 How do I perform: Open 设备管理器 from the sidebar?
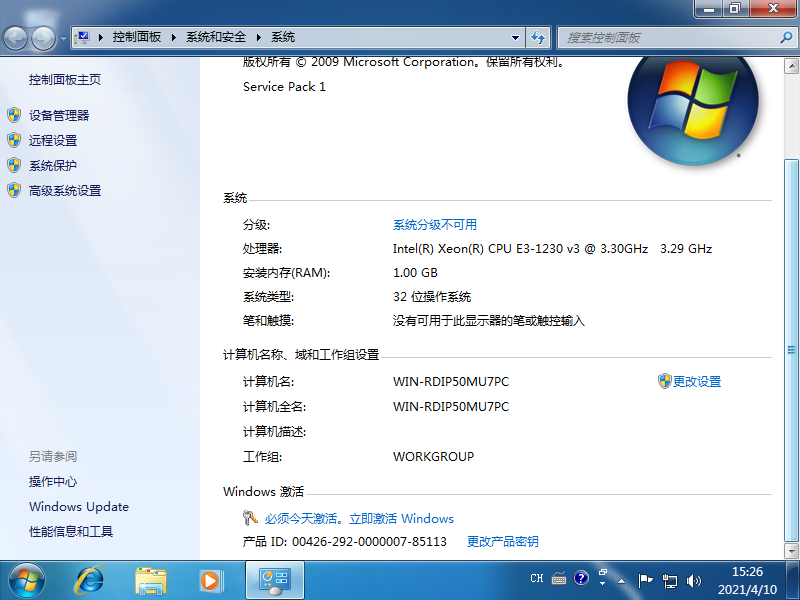click(x=58, y=116)
